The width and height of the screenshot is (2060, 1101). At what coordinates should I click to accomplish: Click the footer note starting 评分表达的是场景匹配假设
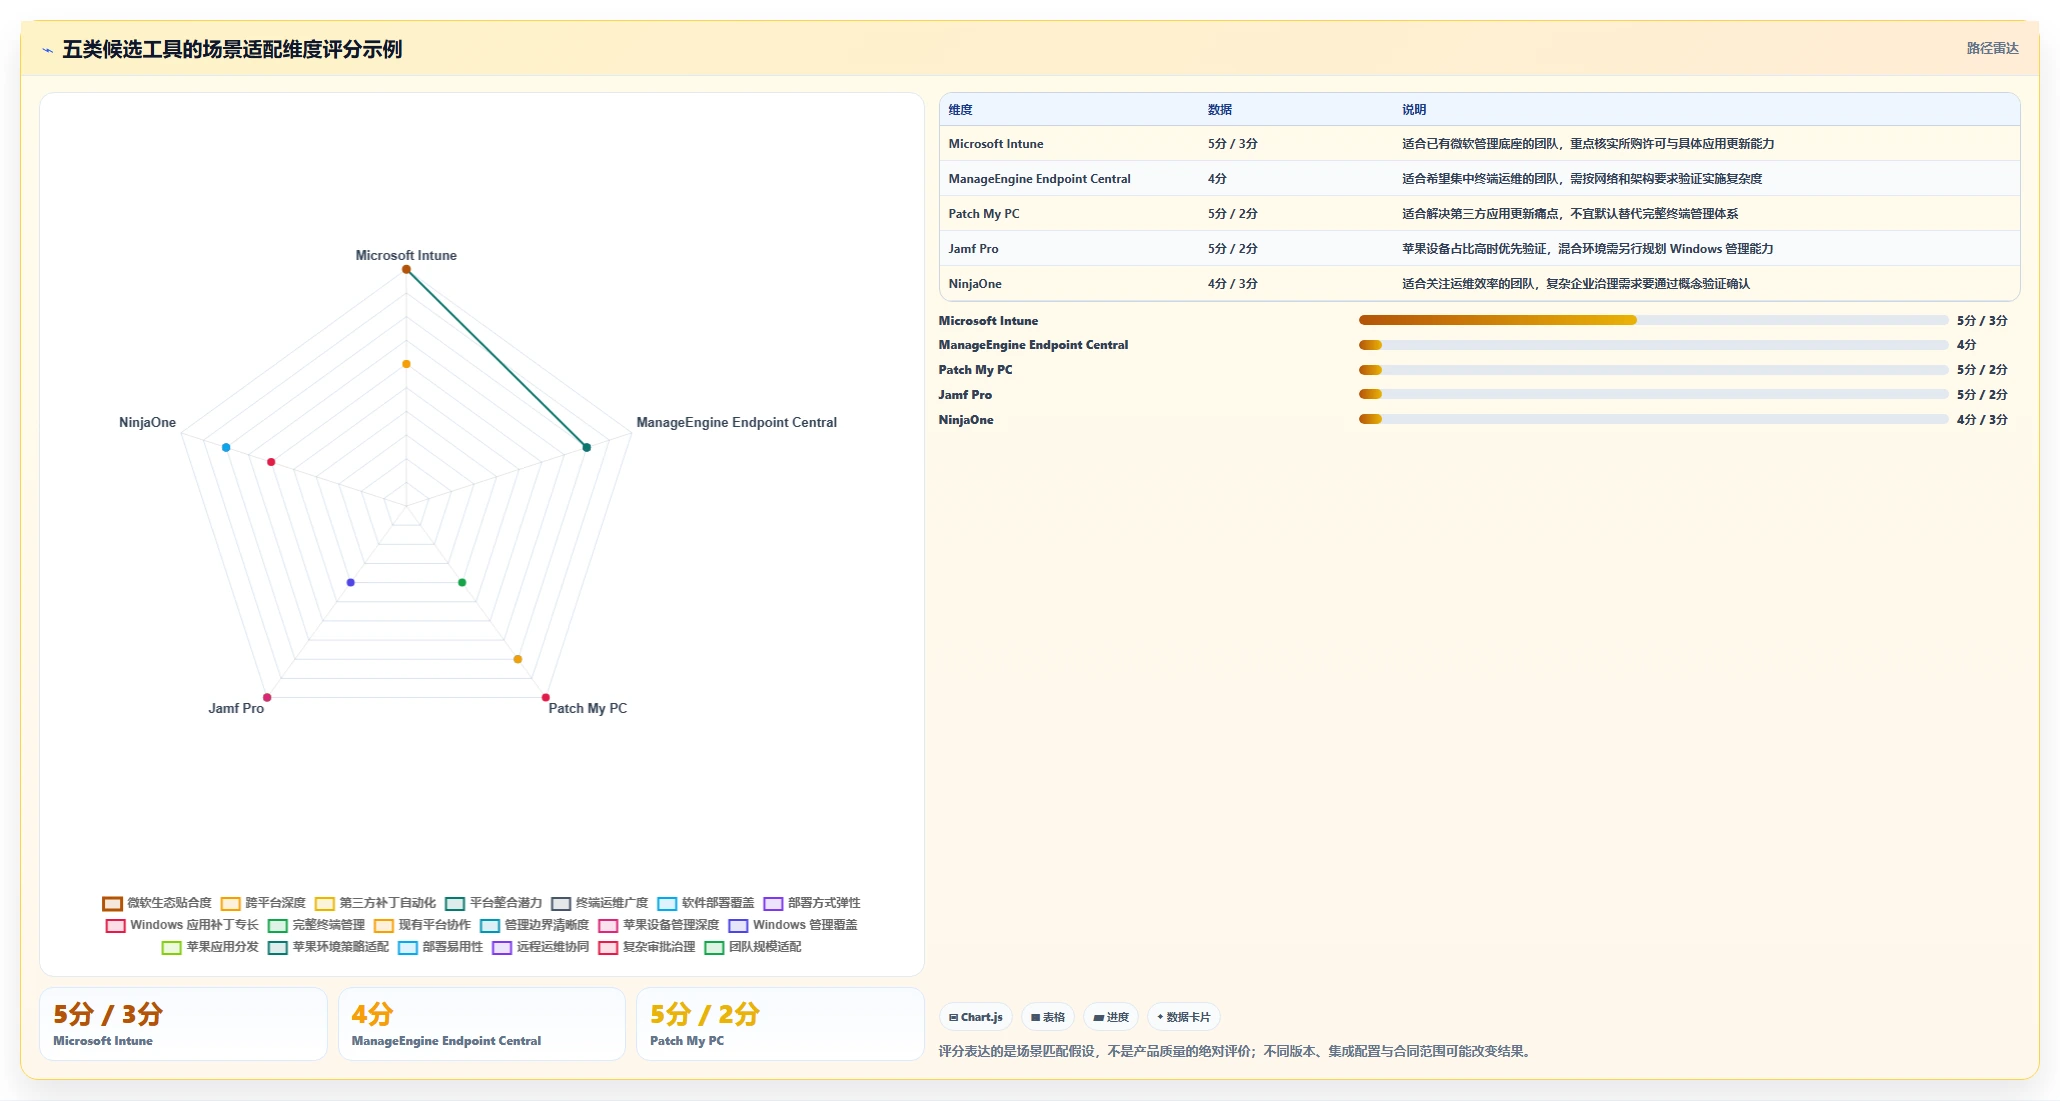[1237, 1051]
